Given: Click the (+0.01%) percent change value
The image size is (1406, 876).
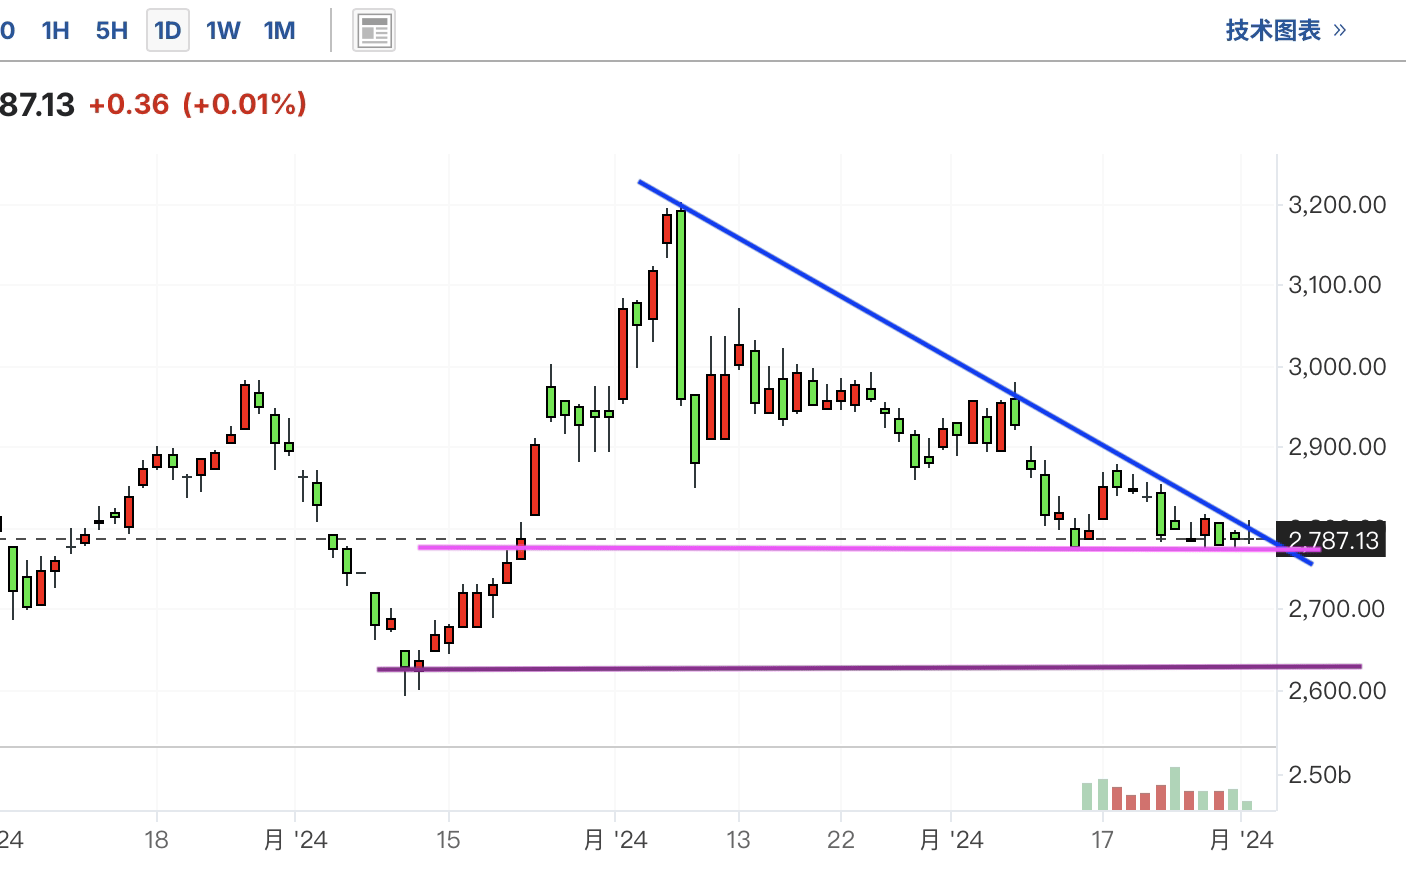Looking at the screenshot, I should (x=244, y=104).
